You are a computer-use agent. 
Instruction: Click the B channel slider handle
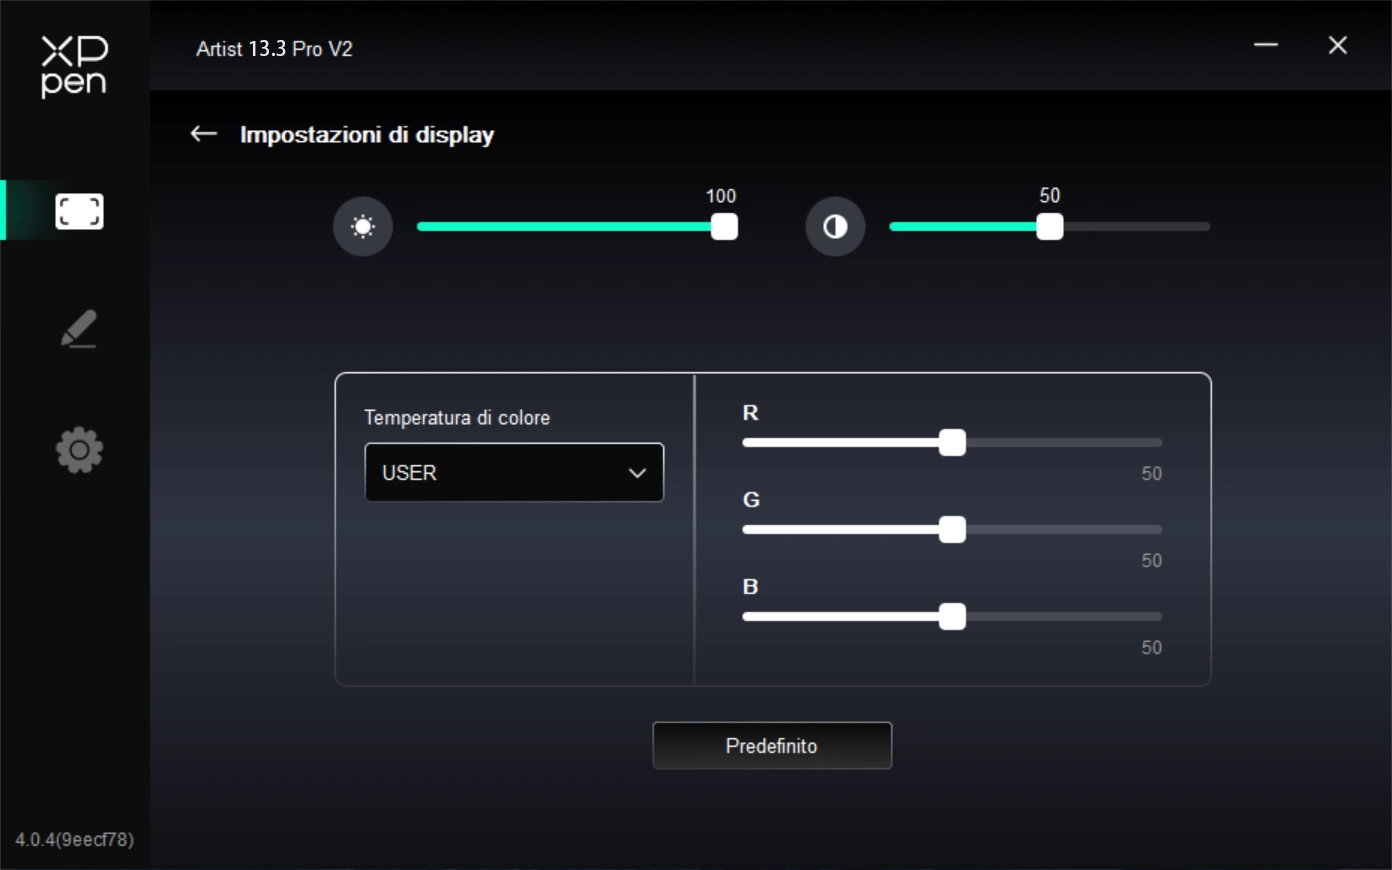pos(952,617)
